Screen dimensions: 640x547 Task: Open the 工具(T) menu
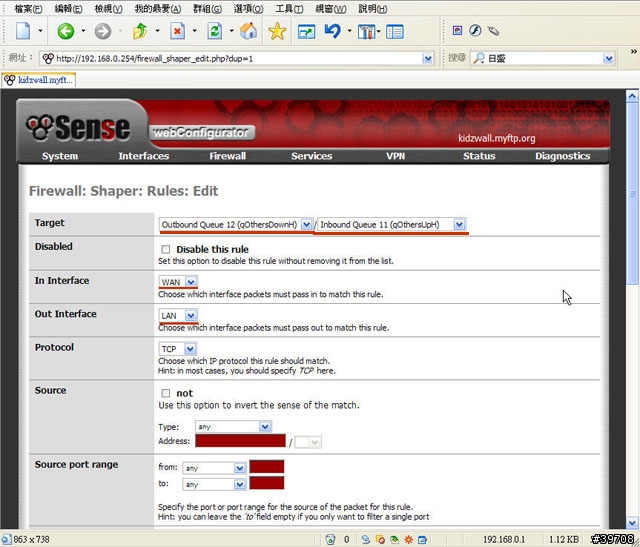(x=289, y=9)
